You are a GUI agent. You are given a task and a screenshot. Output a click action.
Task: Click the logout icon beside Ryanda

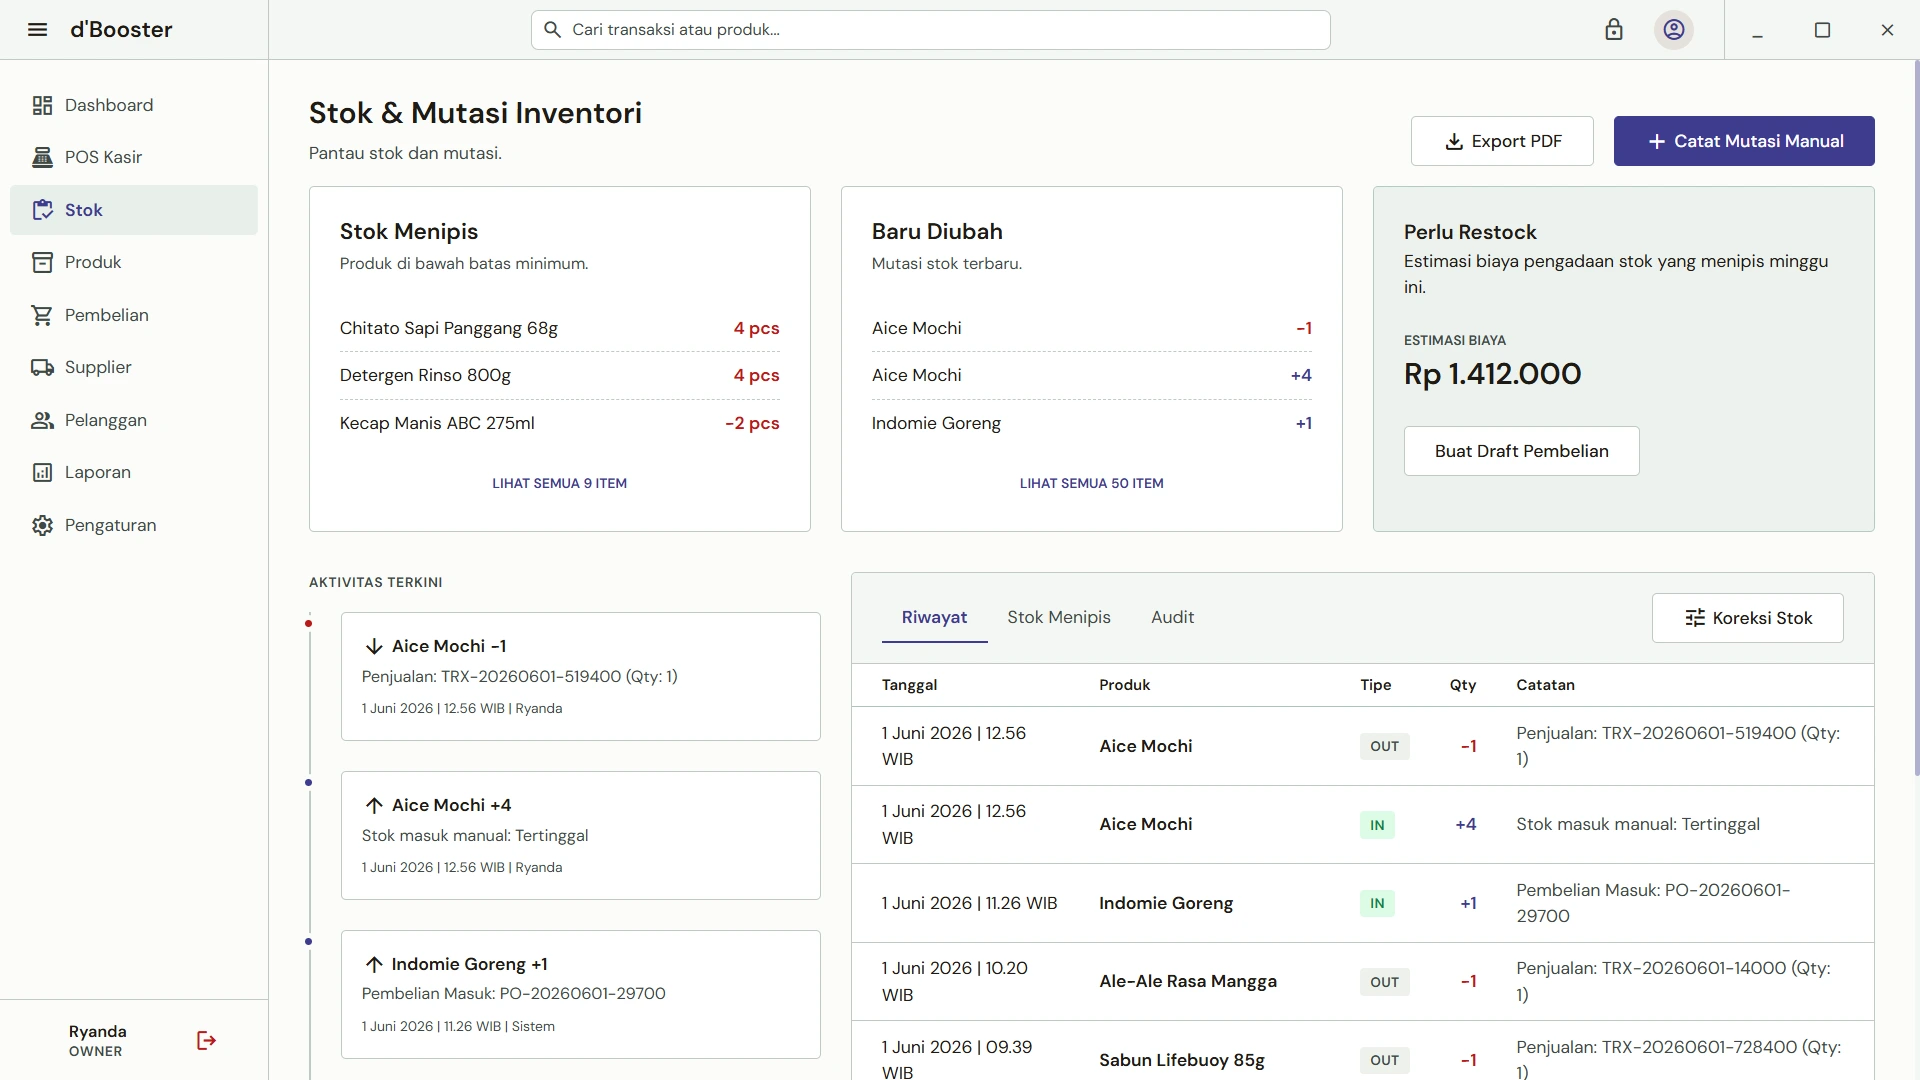coord(207,1041)
